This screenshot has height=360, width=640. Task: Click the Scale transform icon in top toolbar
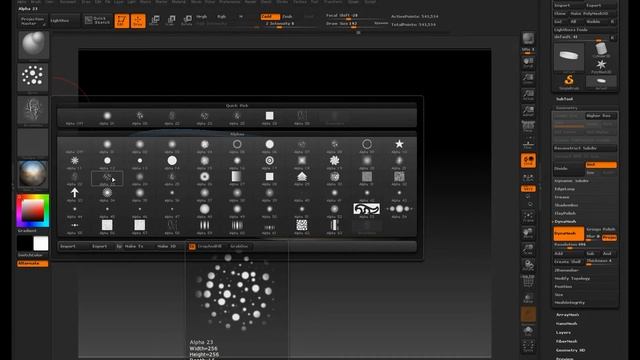click(x=171, y=20)
